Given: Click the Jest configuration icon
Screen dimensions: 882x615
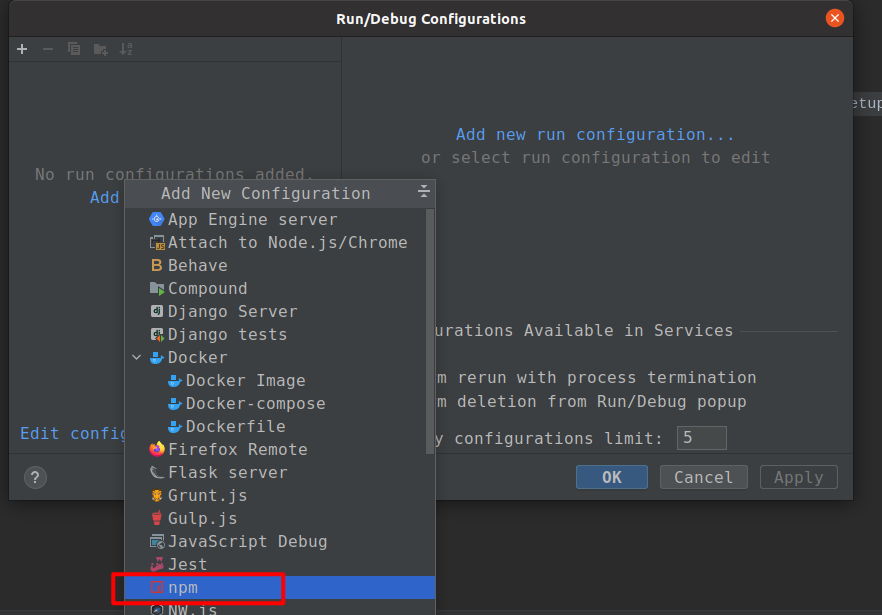Looking at the screenshot, I should pyautogui.click(x=156, y=565).
